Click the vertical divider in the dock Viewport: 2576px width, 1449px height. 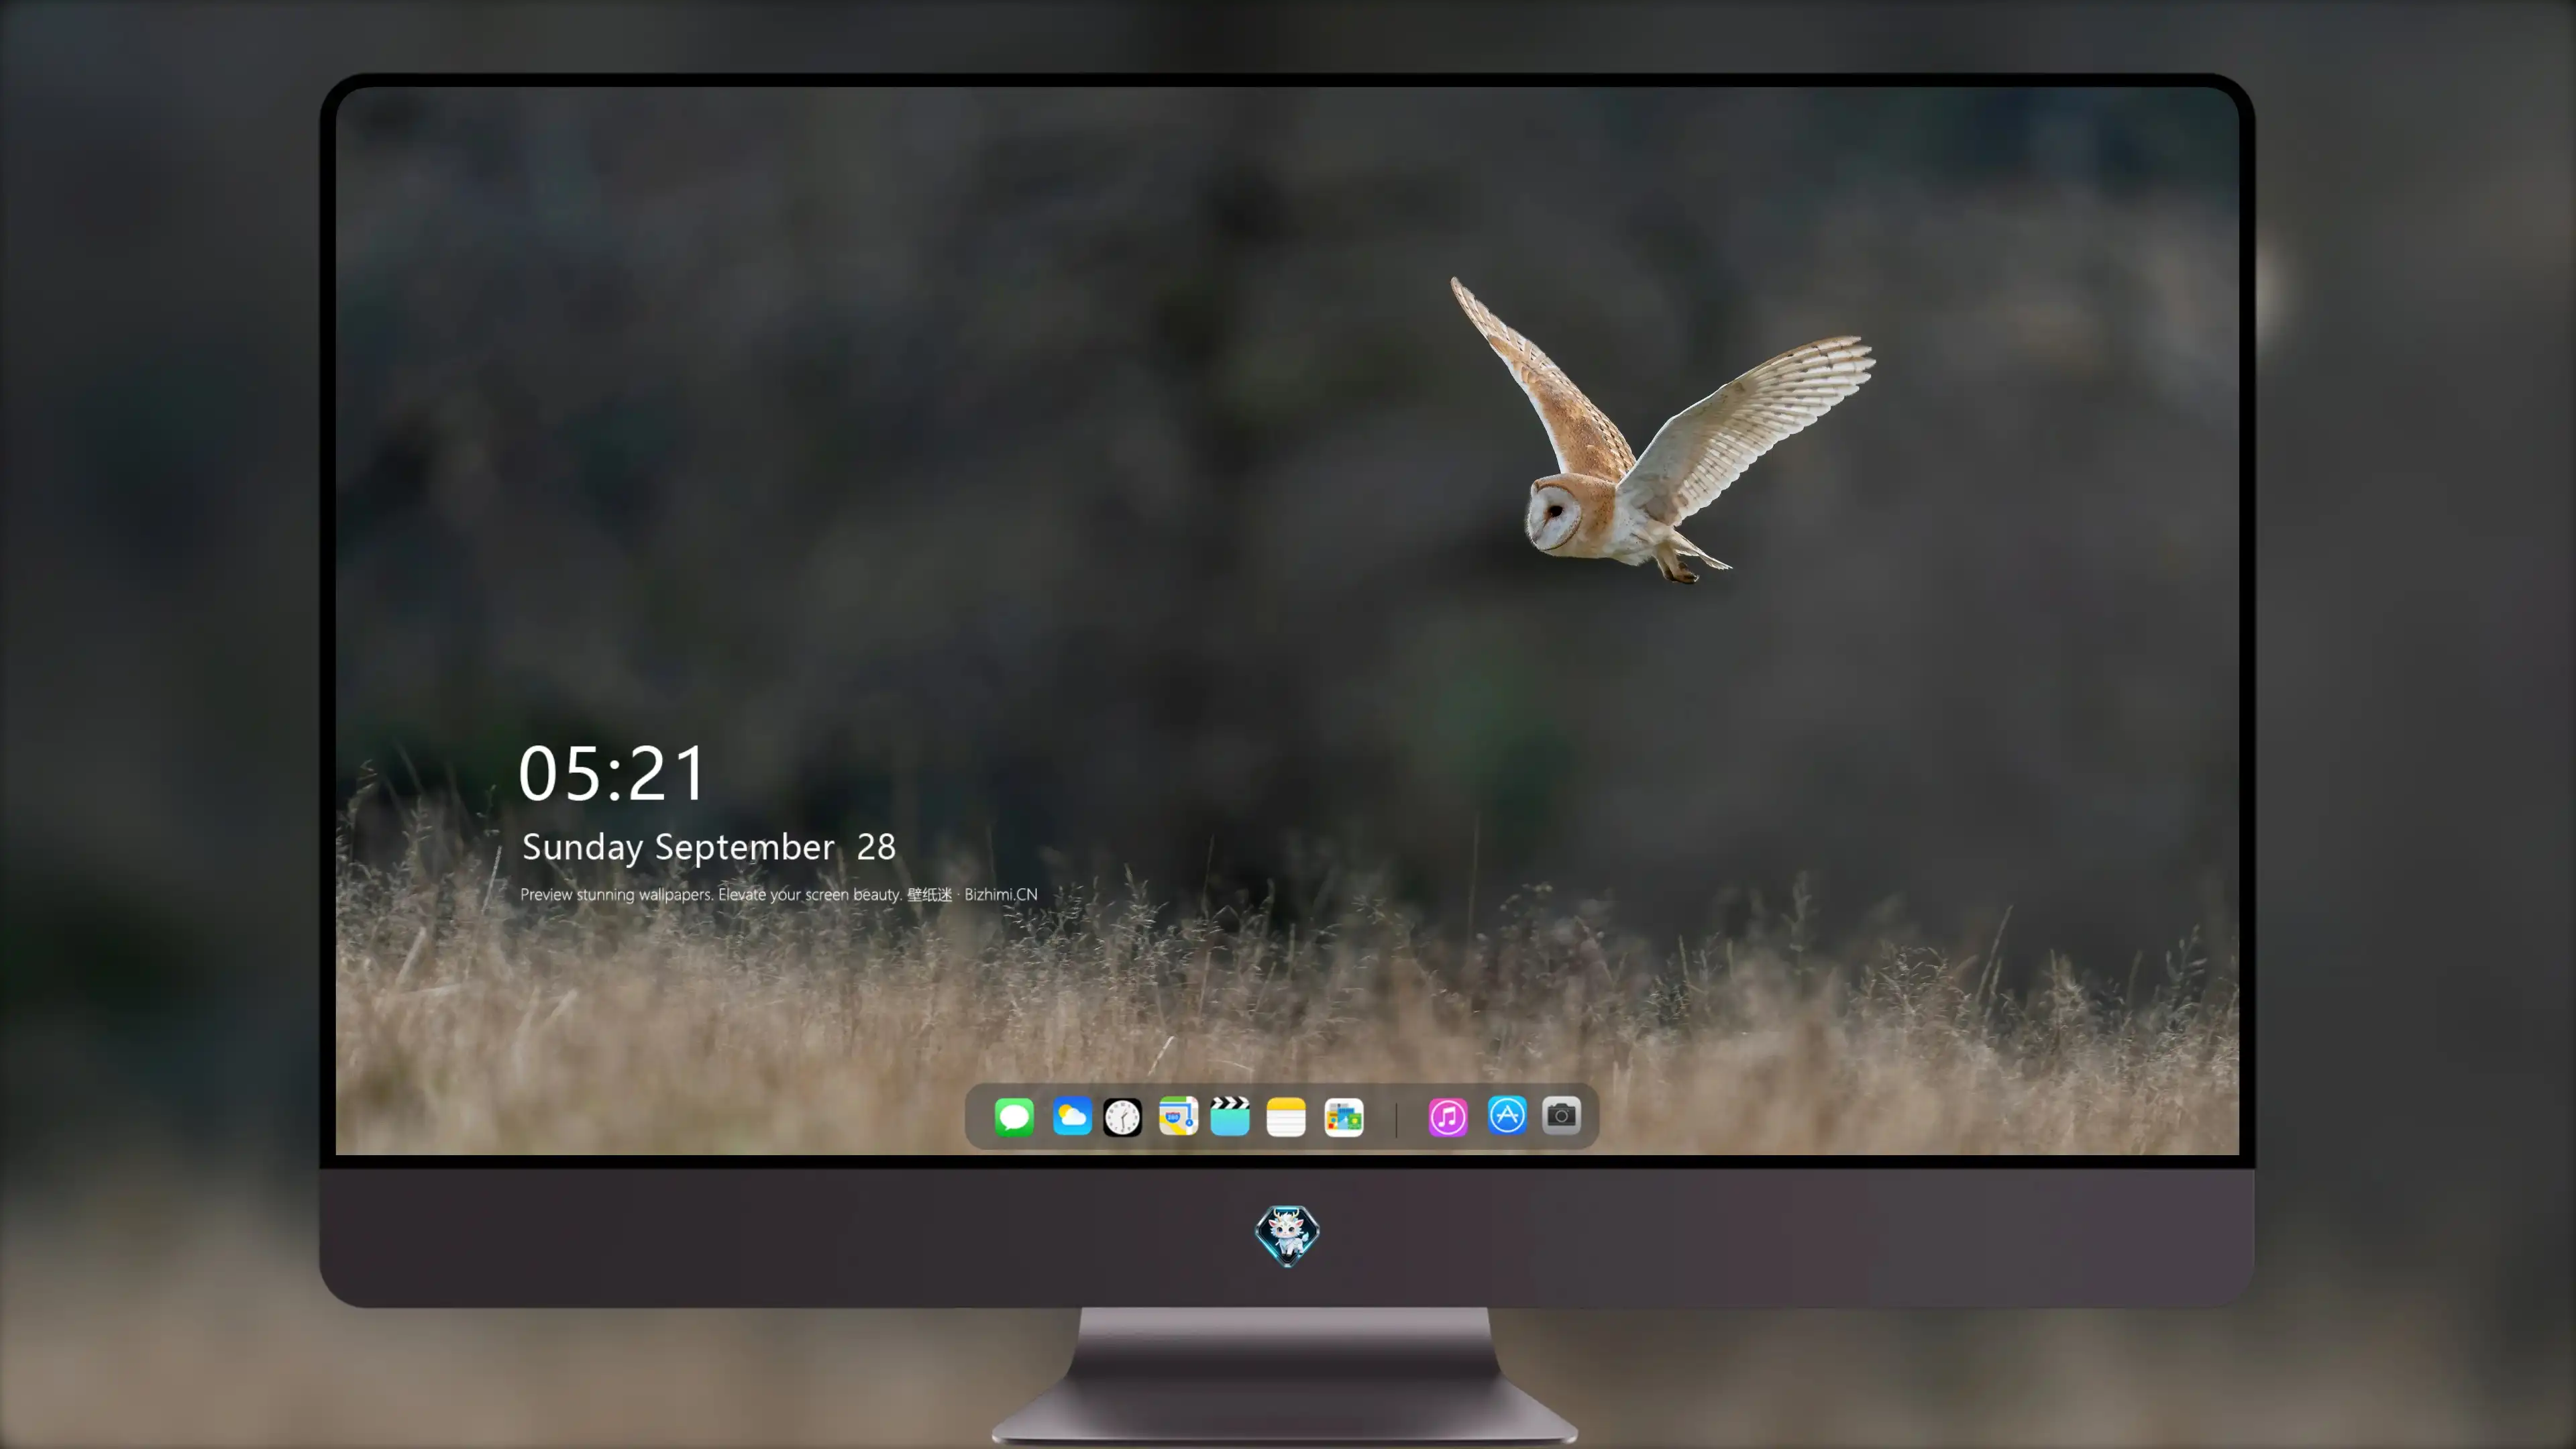pos(1396,1118)
